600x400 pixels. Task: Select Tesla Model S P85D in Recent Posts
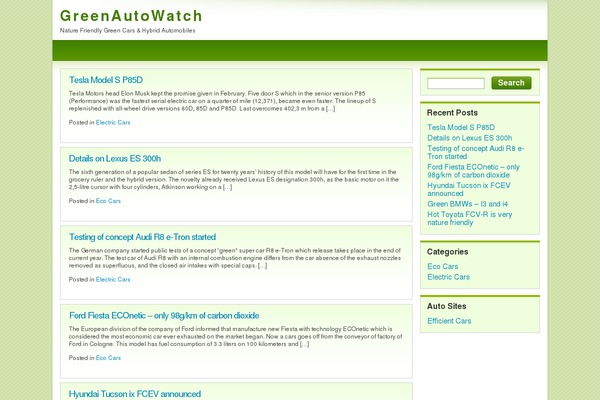[x=461, y=127]
